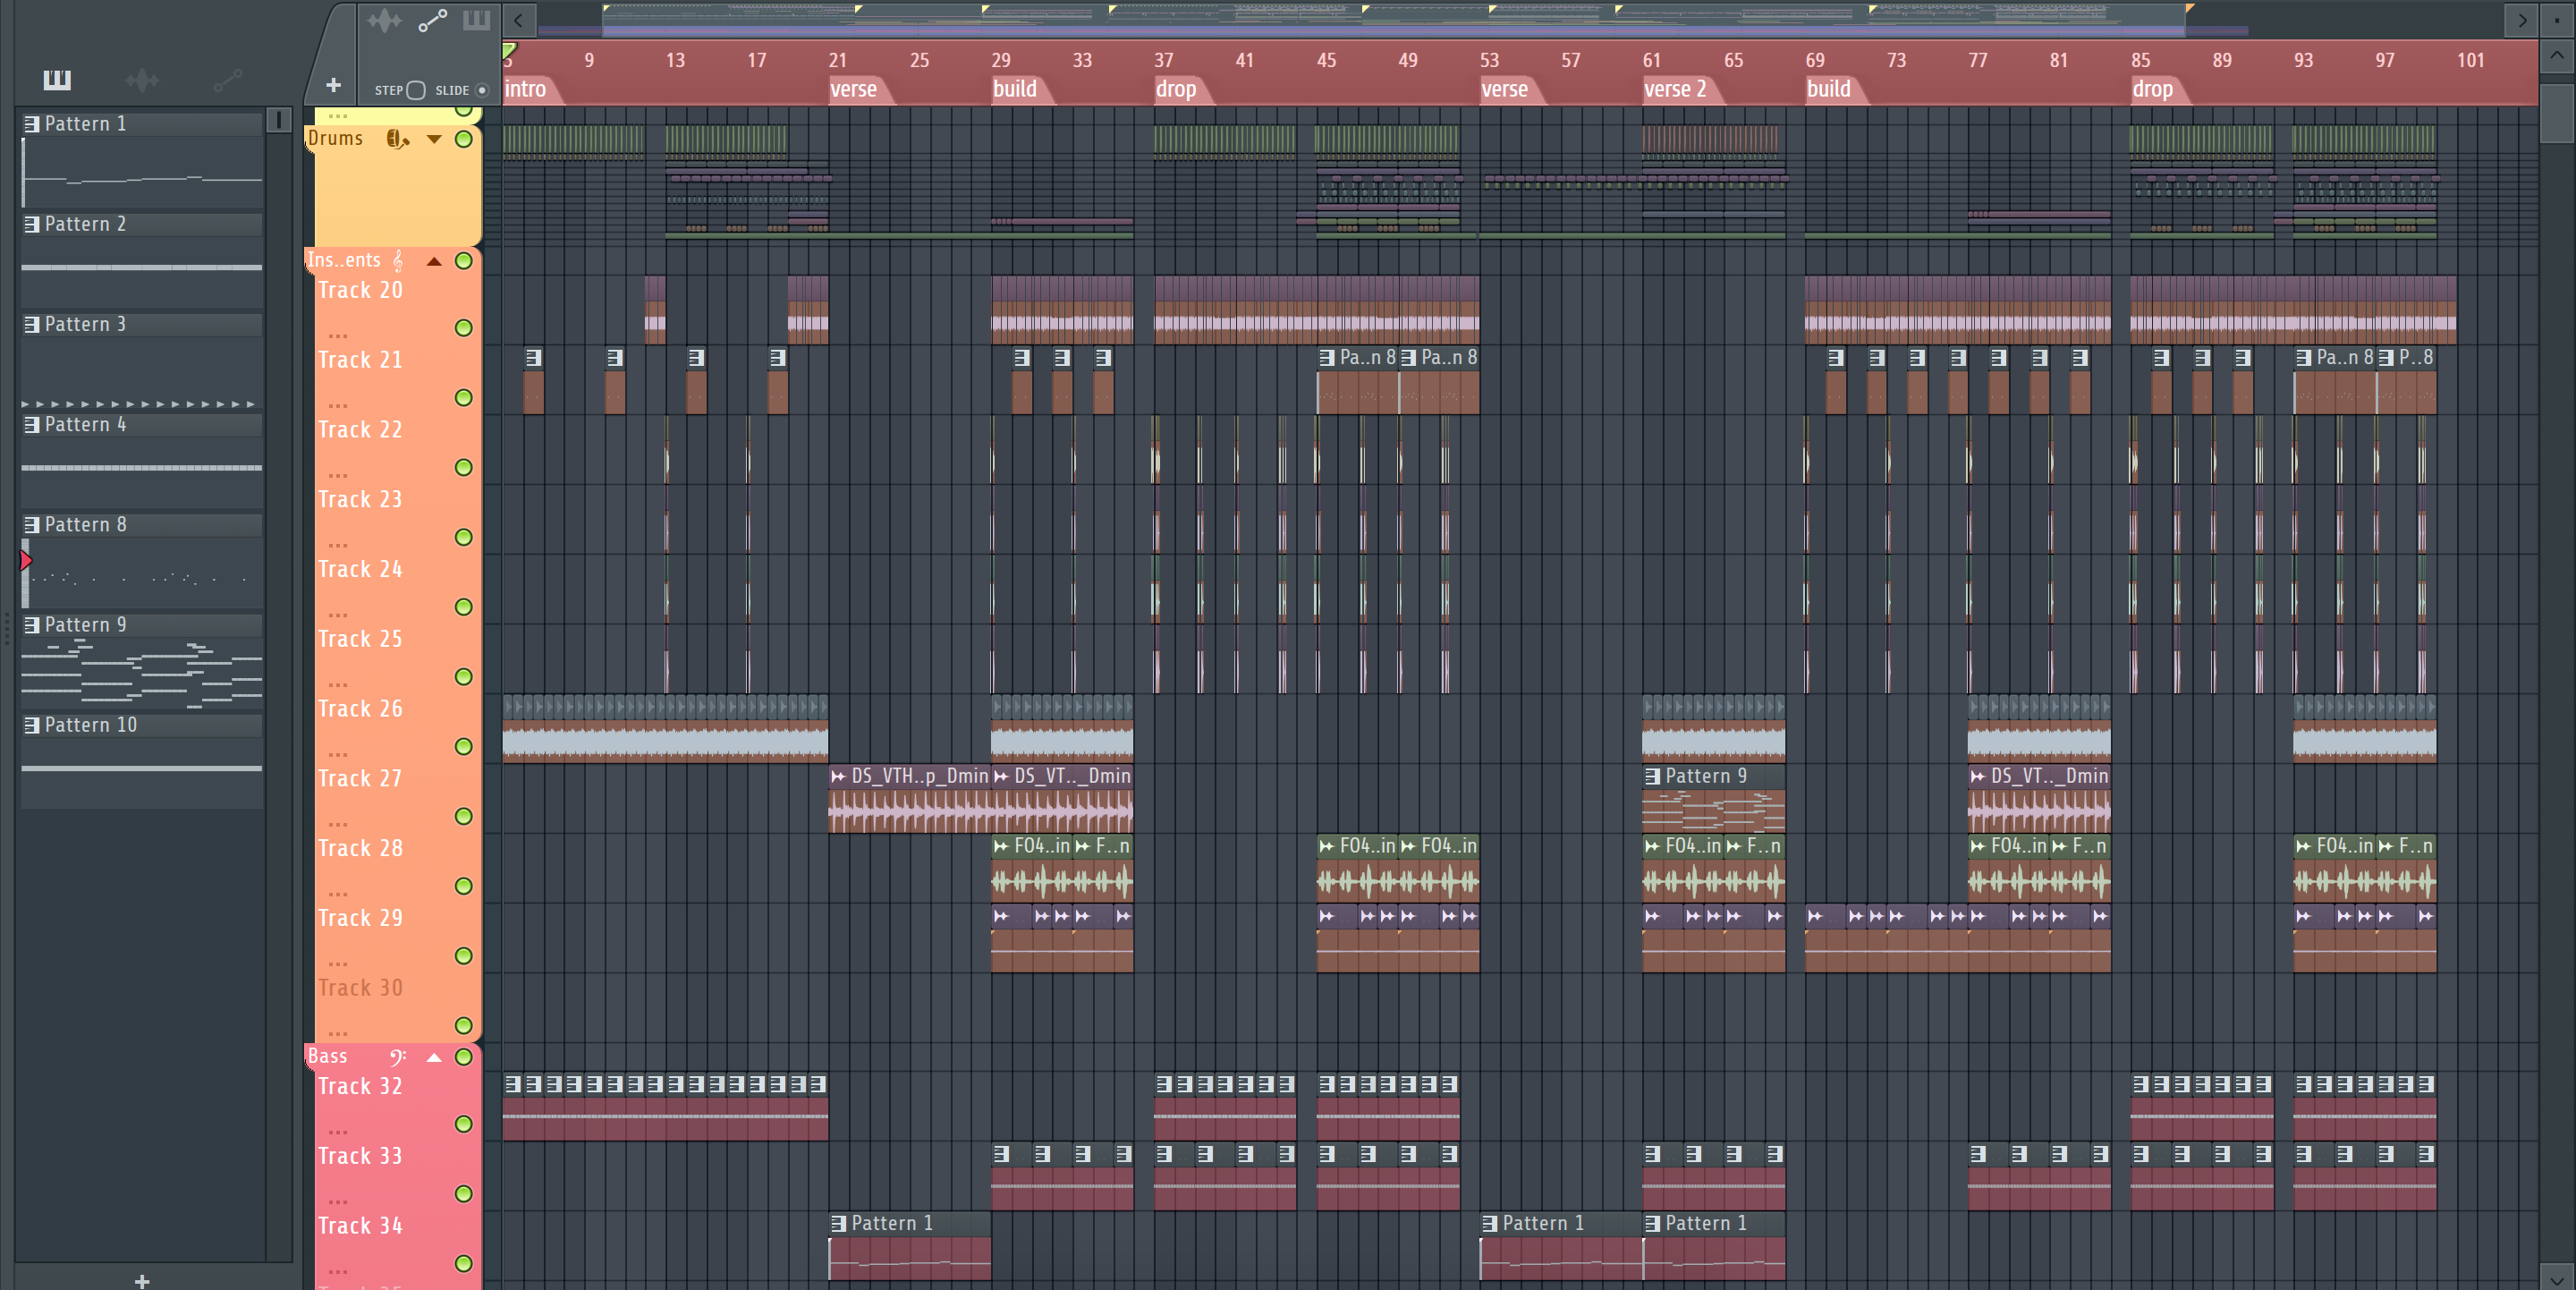Jump to the first verse marker
The image size is (2576, 1290).
tap(858, 89)
